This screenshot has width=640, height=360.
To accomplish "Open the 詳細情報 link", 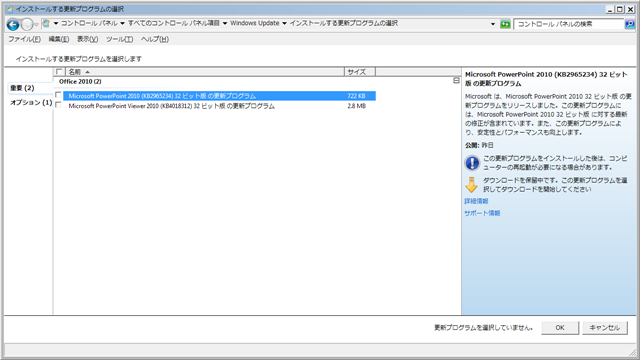I will 476,201.
